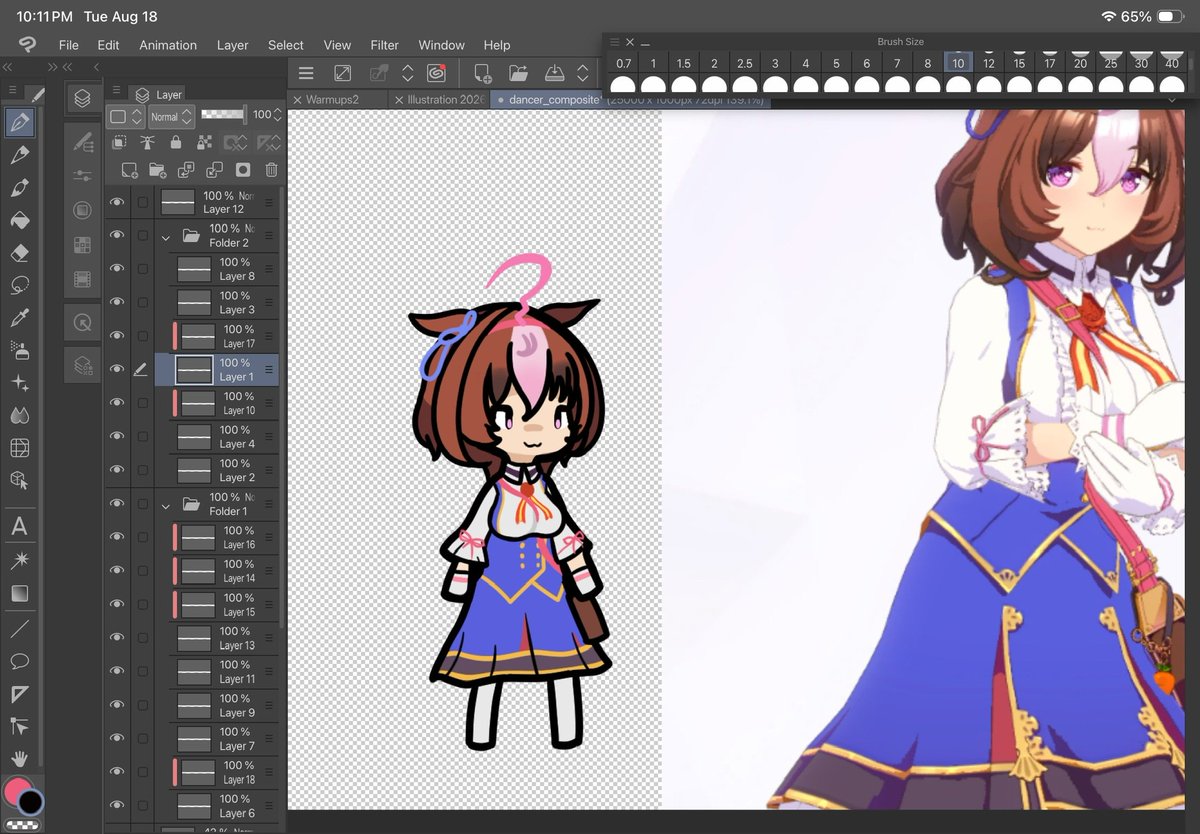
Task: Toggle visibility of Layer 13
Action: 117,638
